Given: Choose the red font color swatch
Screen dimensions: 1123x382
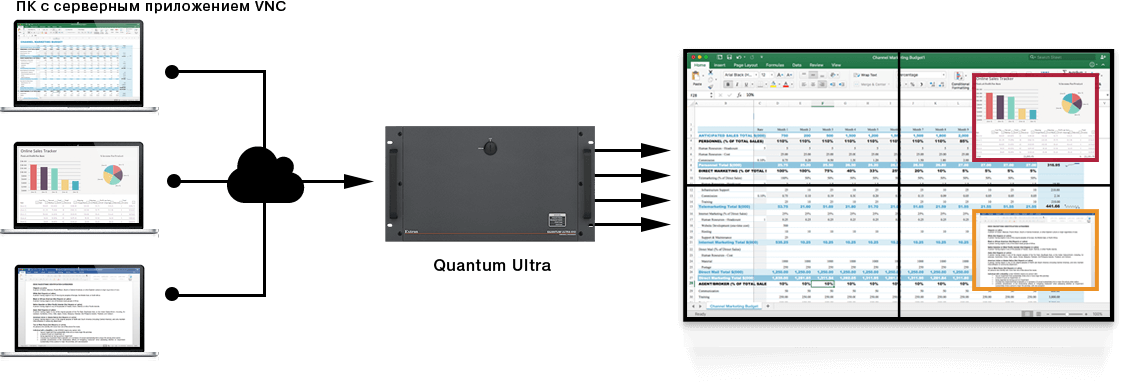Looking at the screenshot, I should coord(786,84).
